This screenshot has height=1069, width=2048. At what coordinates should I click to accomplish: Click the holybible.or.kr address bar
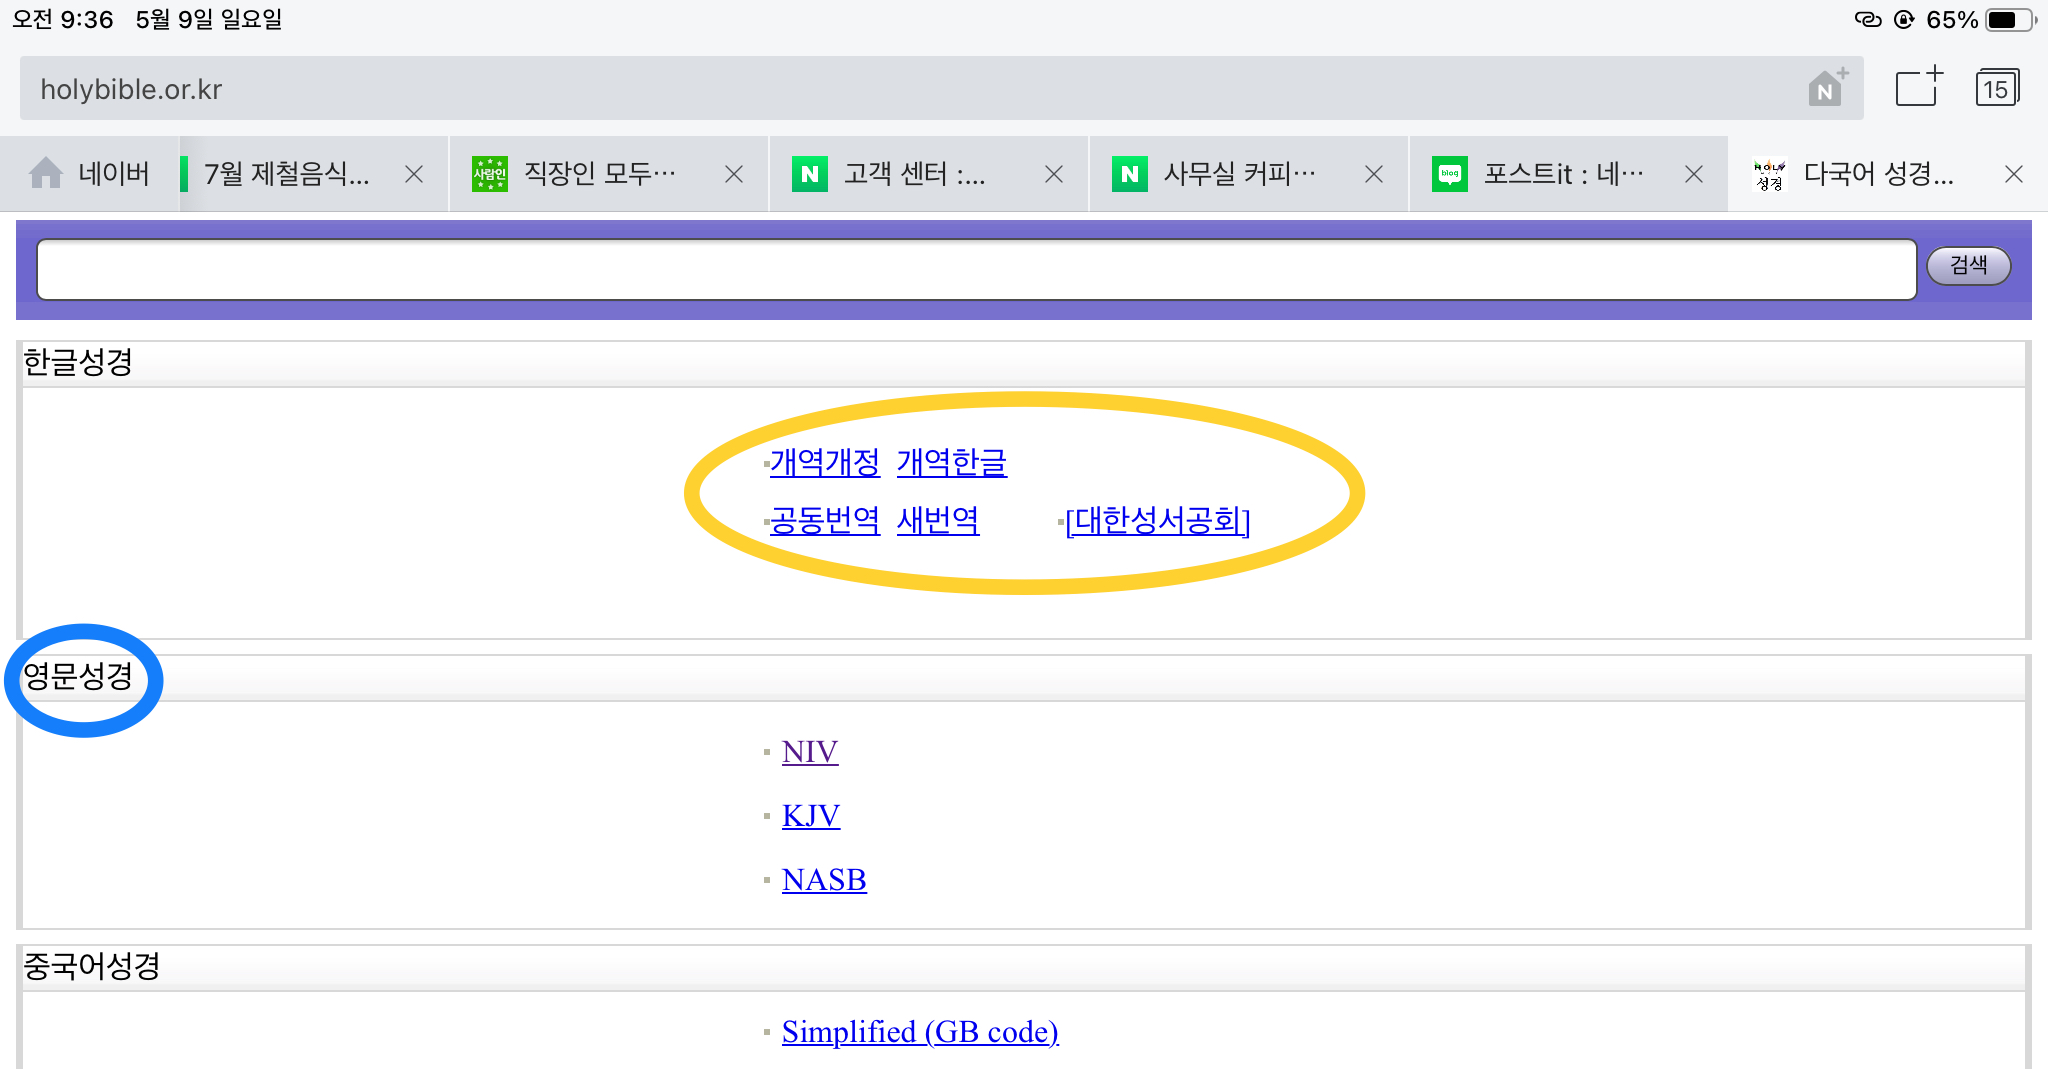pyautogui.click(x=941, y=89)
